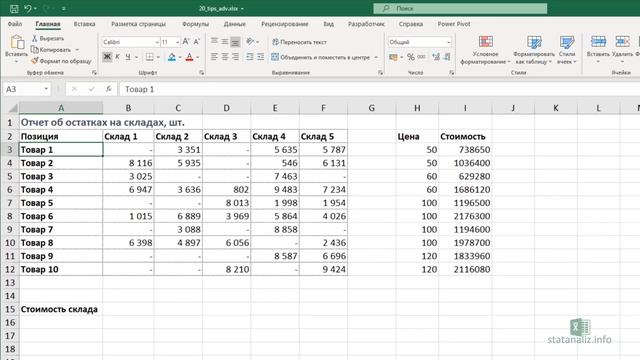
Task: Click the Undo arrow icon
Action: [28, 8]
